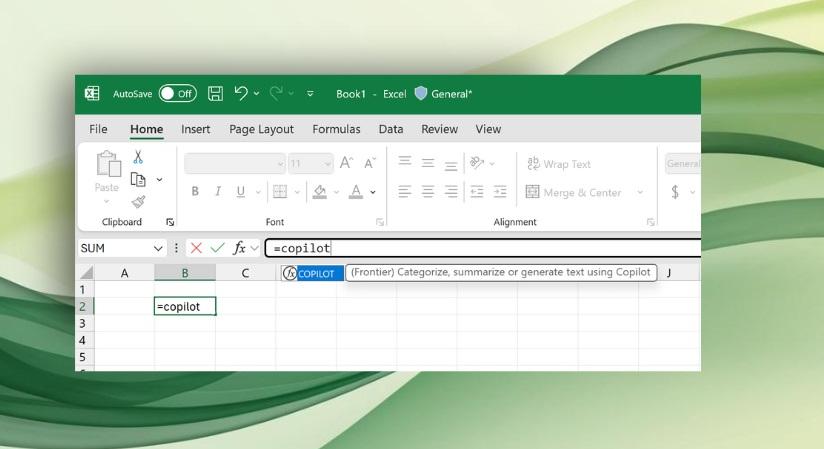
Task: Align text right
Action: click(x=451, y=191)
